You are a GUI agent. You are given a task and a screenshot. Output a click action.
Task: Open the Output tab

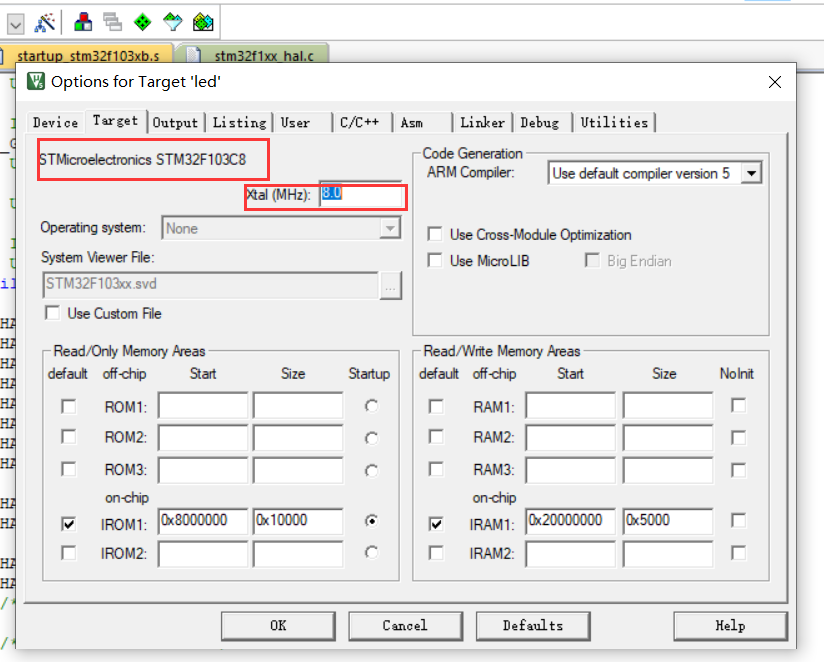[x=176, y=122]
